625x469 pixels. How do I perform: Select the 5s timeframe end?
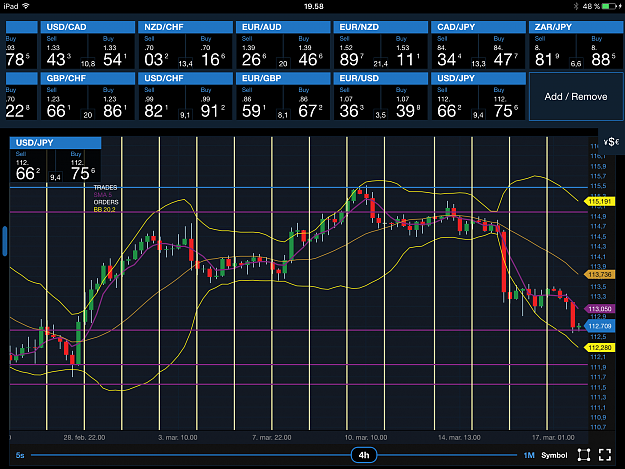[x=20, y=455]
